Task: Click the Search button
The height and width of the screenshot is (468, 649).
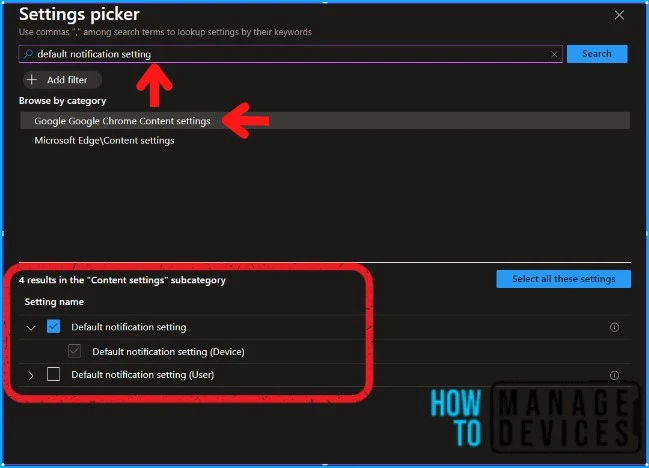Action: 597,54
